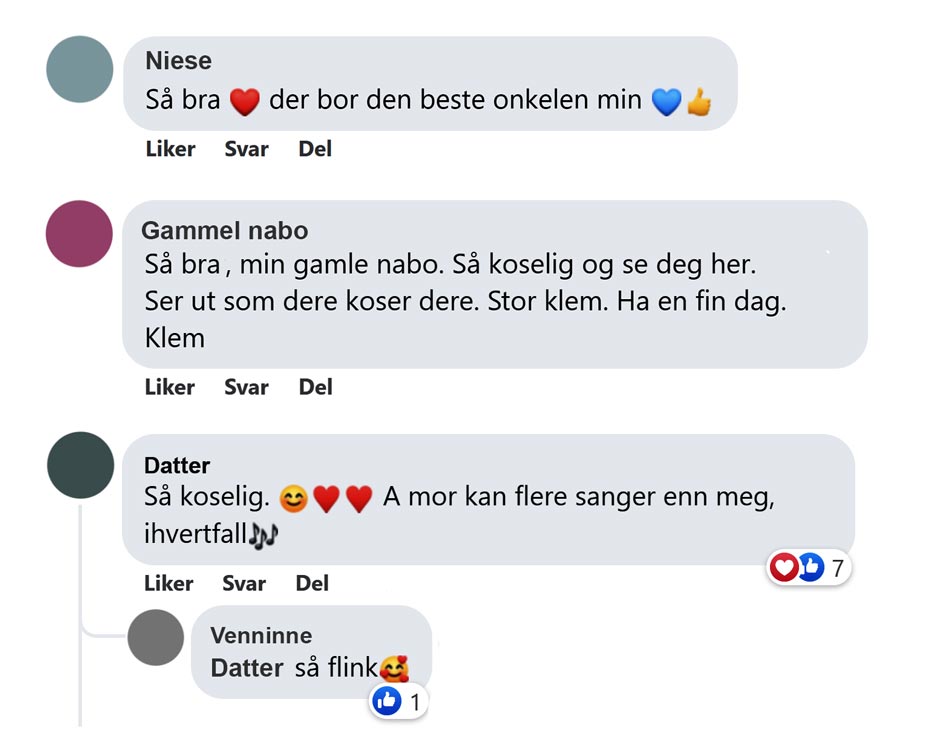
Task: Open reactions on Datter's comment
Action: click(808, 569)
